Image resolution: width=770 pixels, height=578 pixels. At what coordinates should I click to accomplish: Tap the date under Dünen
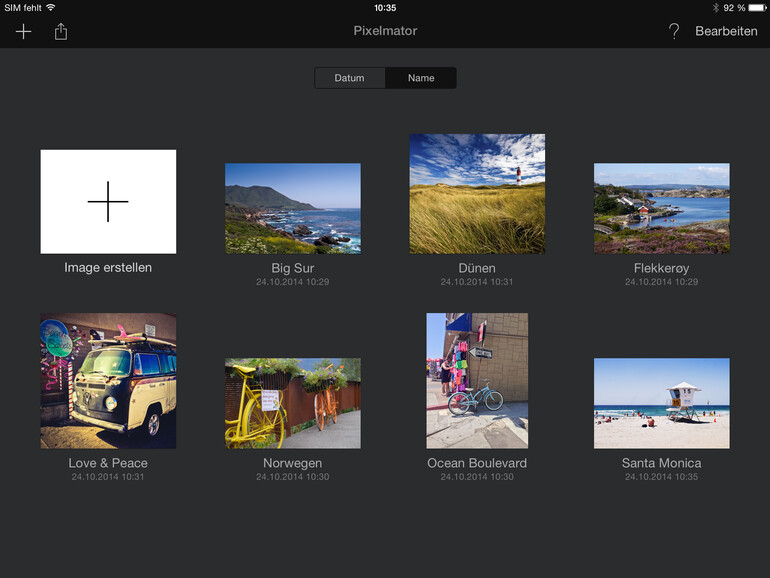tap(477, 282)
